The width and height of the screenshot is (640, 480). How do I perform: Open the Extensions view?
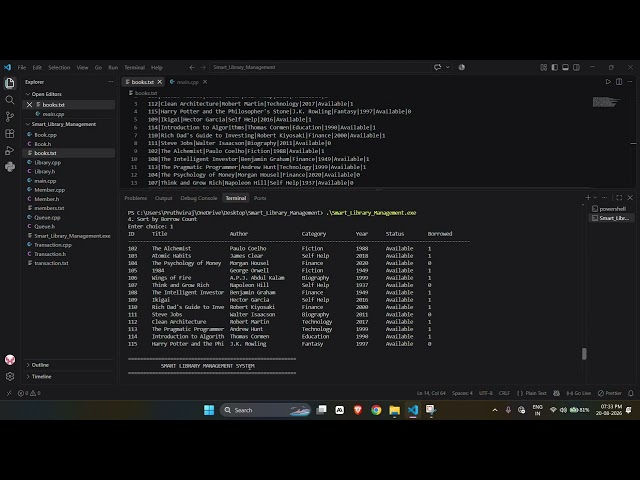tap(10, 133)
